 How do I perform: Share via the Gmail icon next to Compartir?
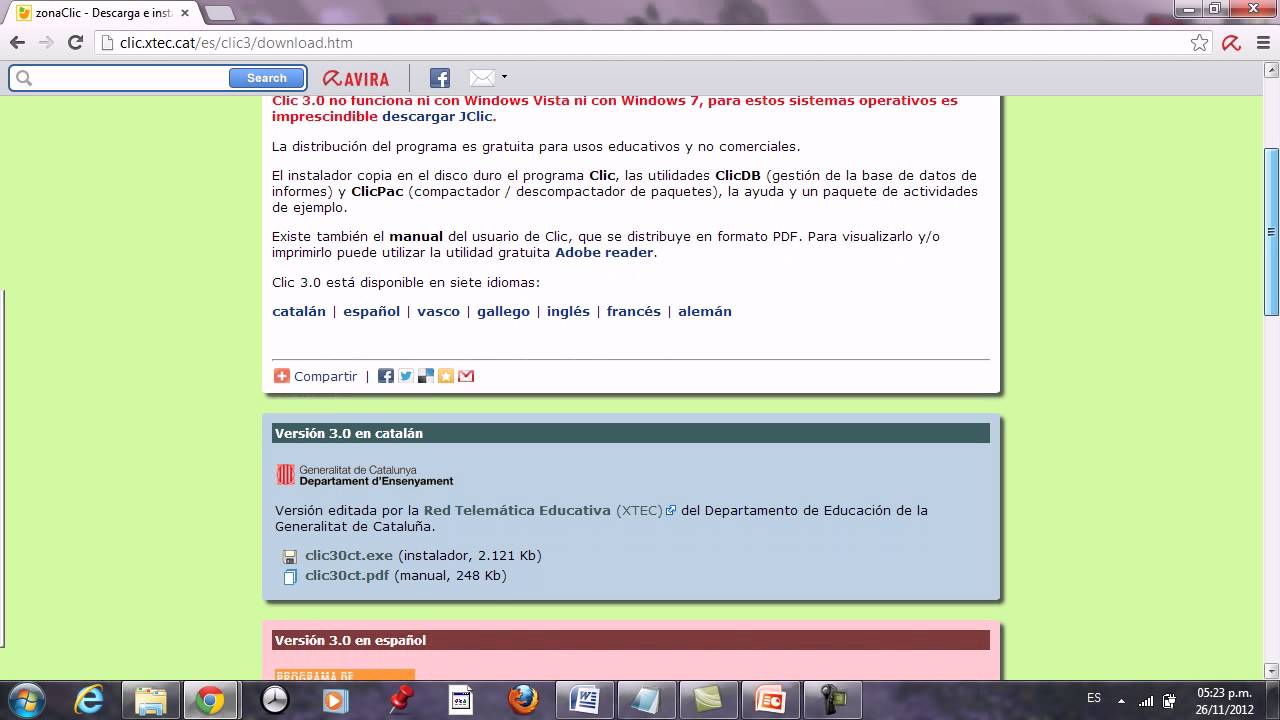[x=466, y=376]
